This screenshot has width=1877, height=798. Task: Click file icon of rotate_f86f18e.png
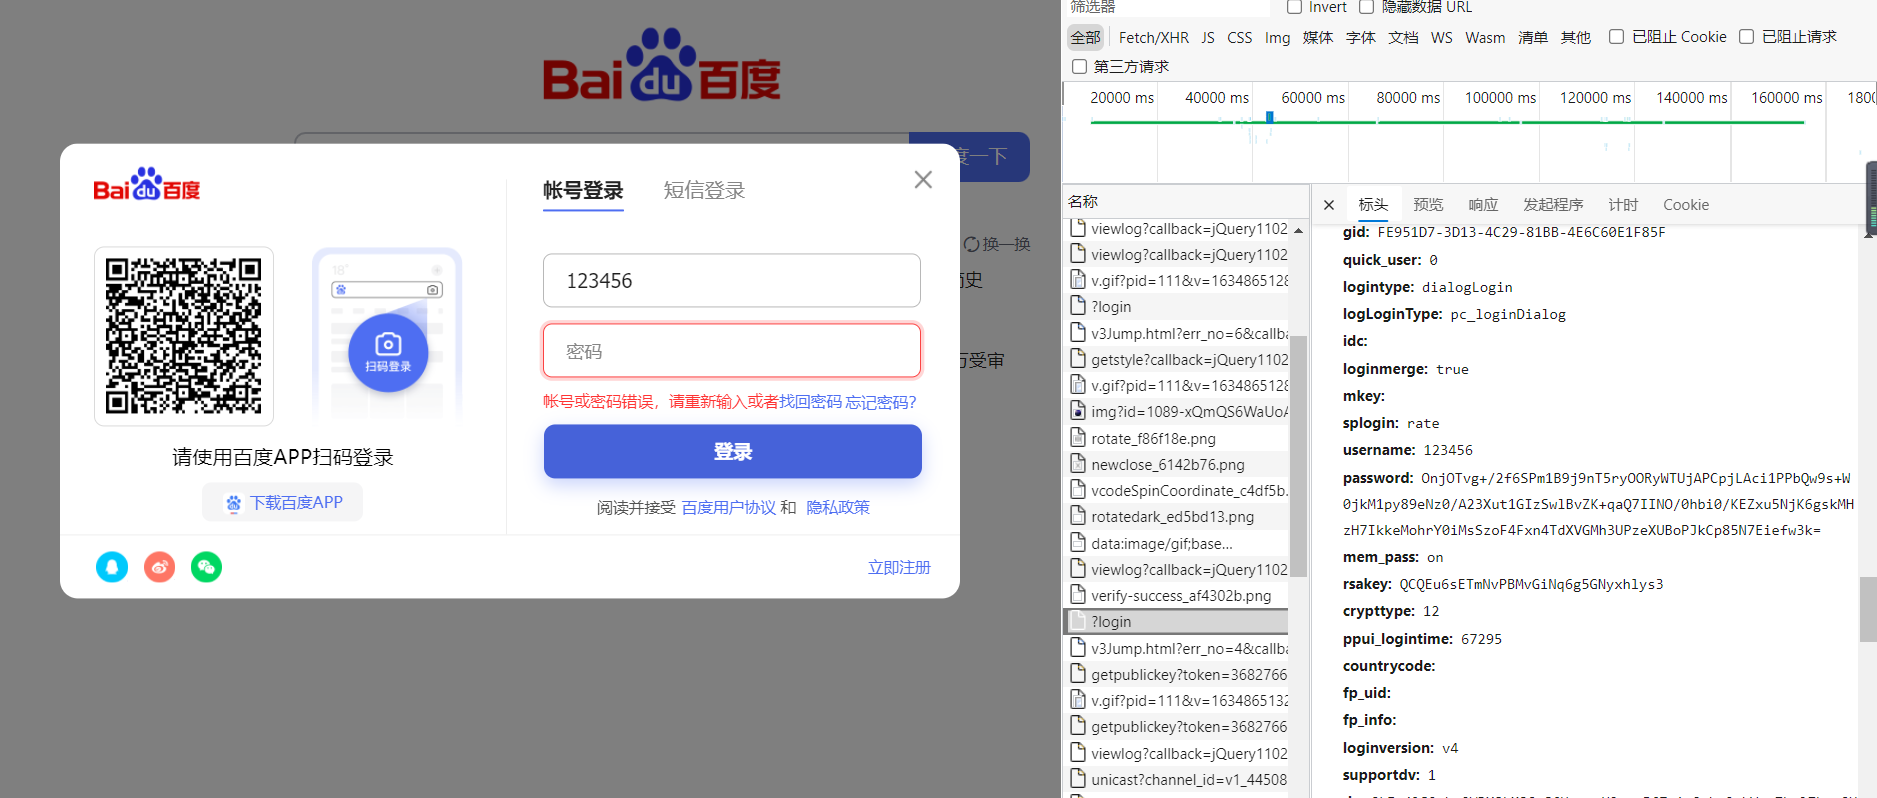coord(1078,438)
